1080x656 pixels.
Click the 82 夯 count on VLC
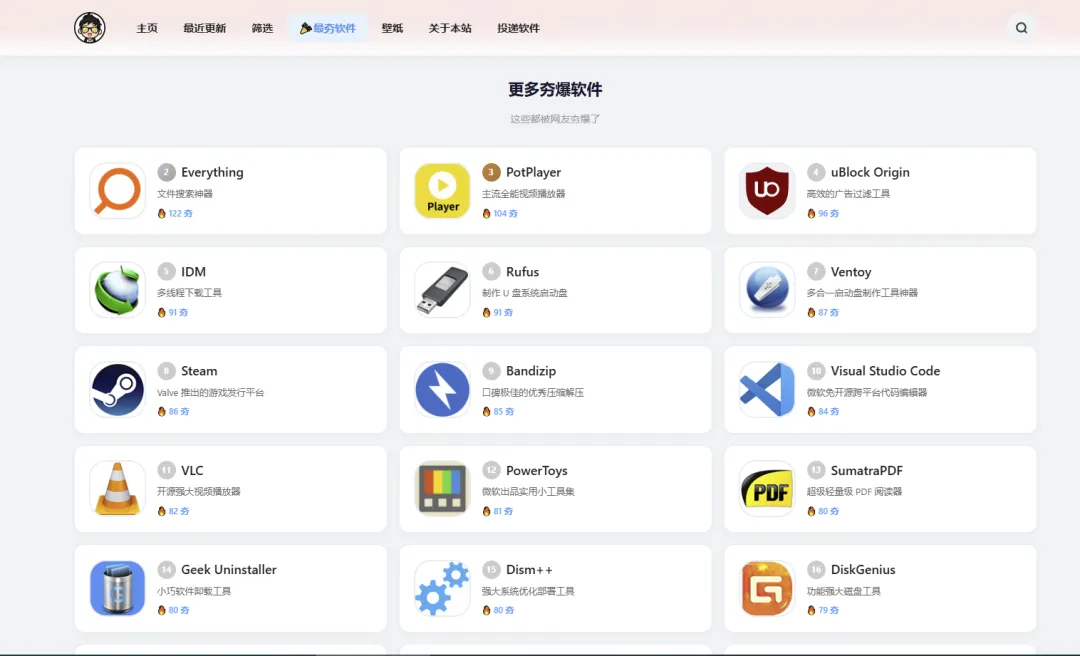coord(179,511)
